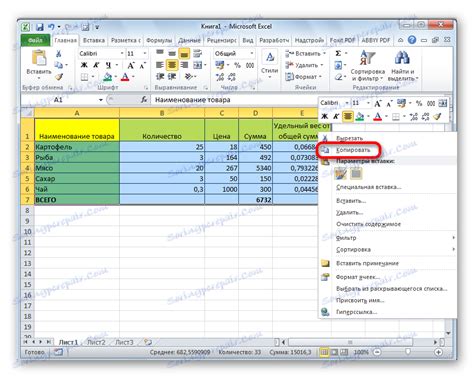Screen dimensions: 474x377
Task: Select sheet tab Лист2
Action: click(96, 342)
